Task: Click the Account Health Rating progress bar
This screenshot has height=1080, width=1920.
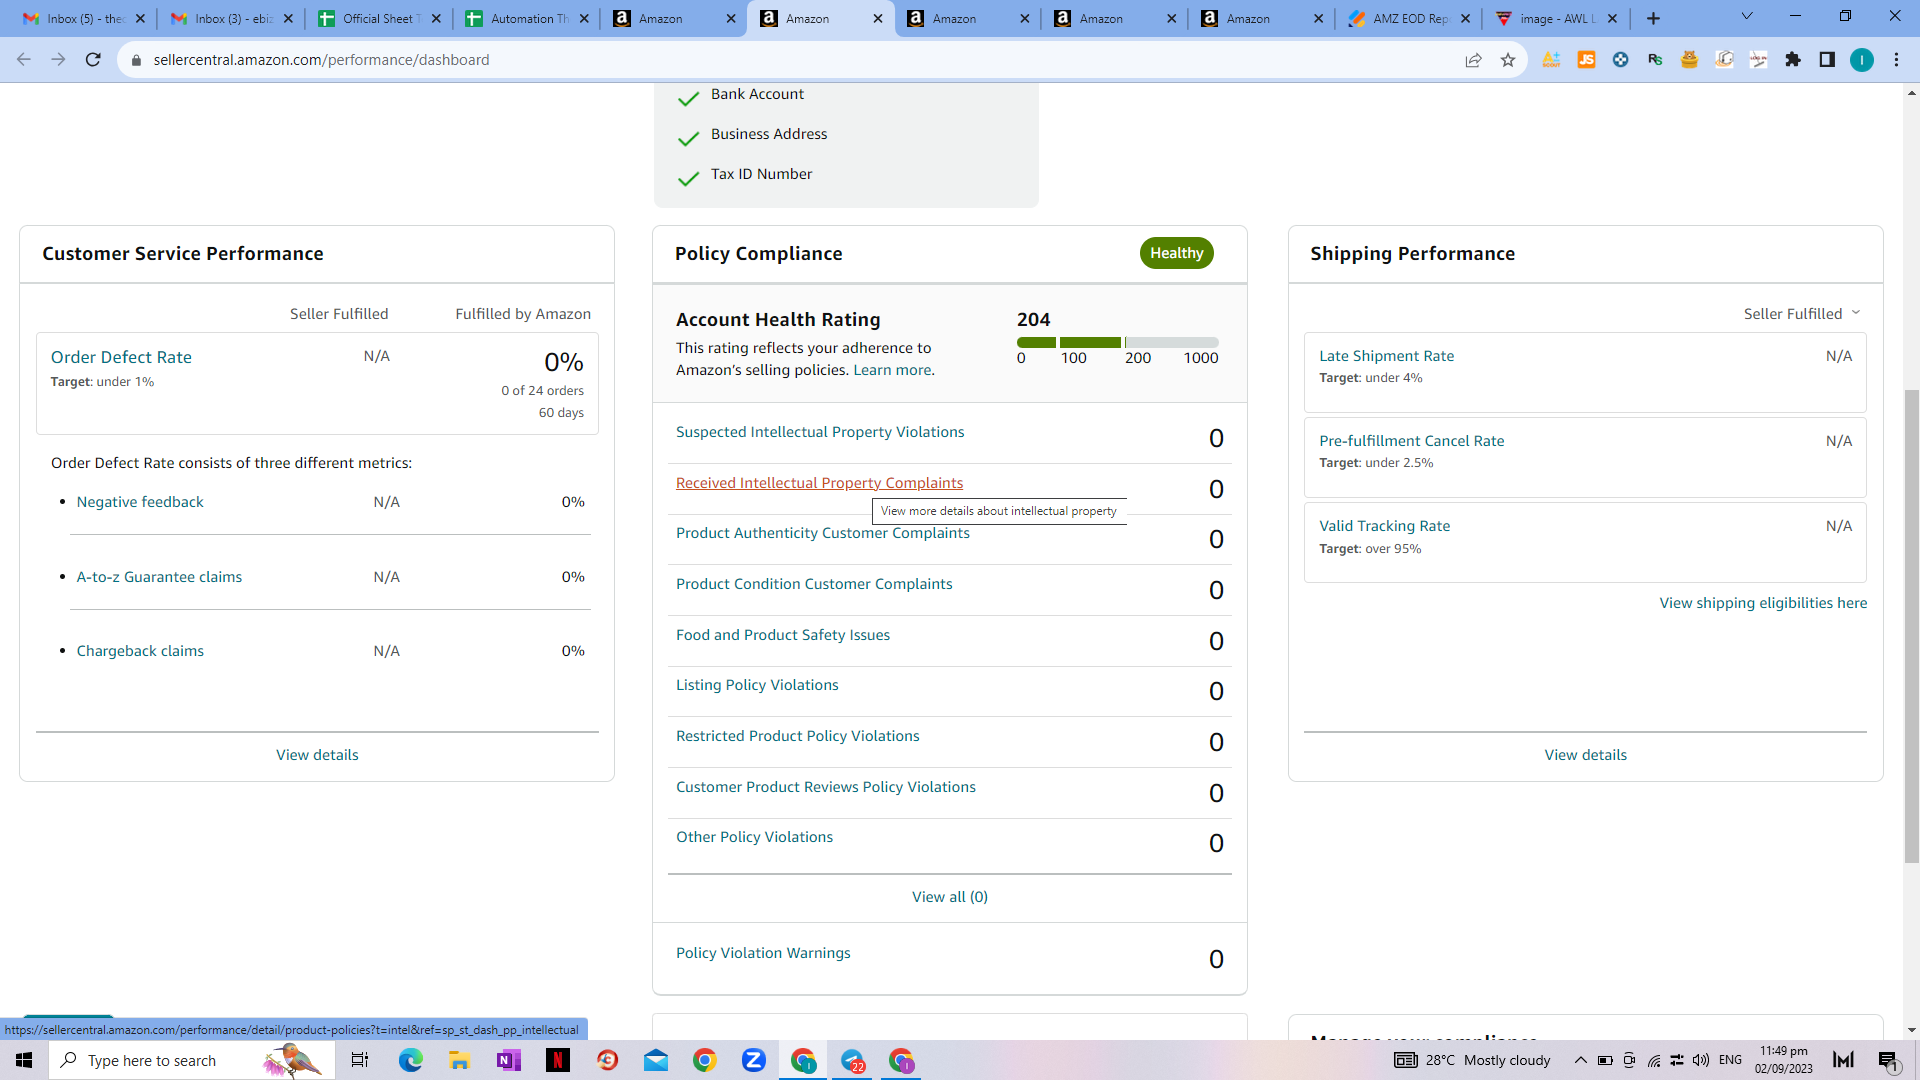Action: pos(1118,342)
